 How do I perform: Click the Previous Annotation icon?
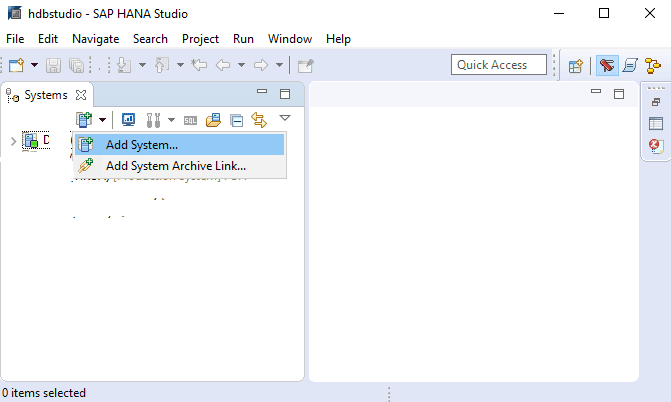(162, 66)
